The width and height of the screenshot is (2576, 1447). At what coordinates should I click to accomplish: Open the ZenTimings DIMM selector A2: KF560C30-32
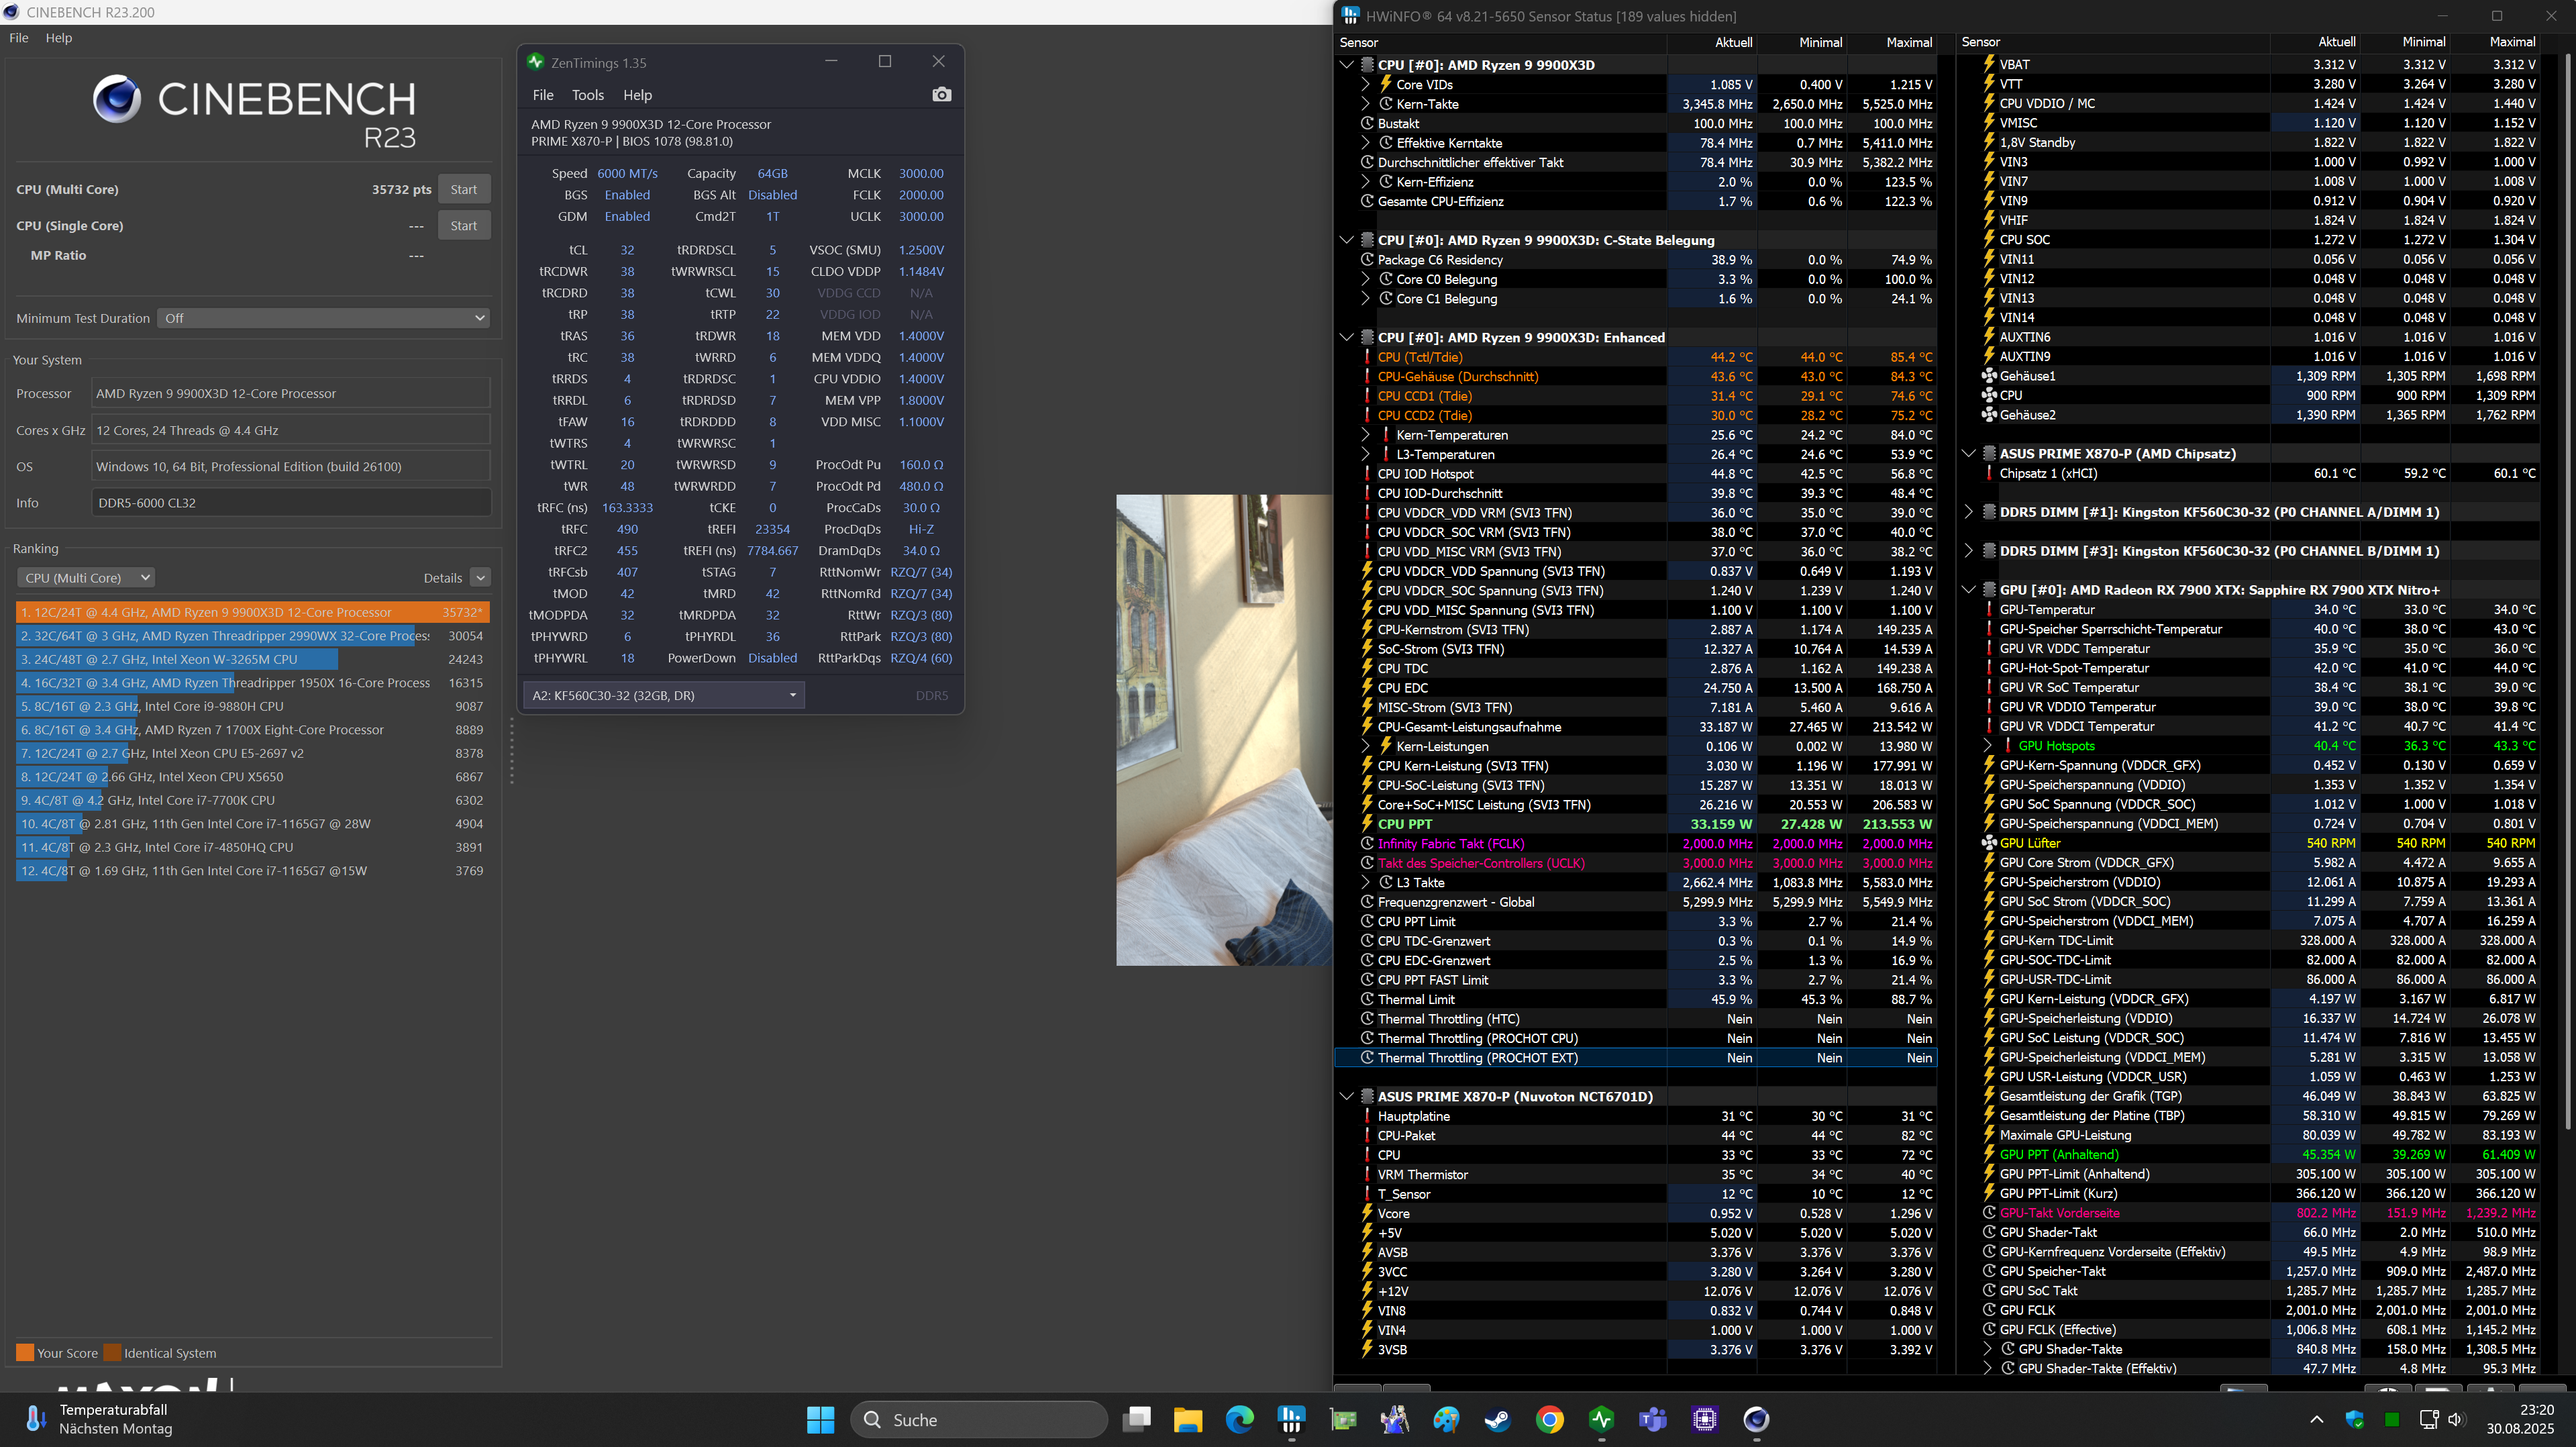[663, 695]
